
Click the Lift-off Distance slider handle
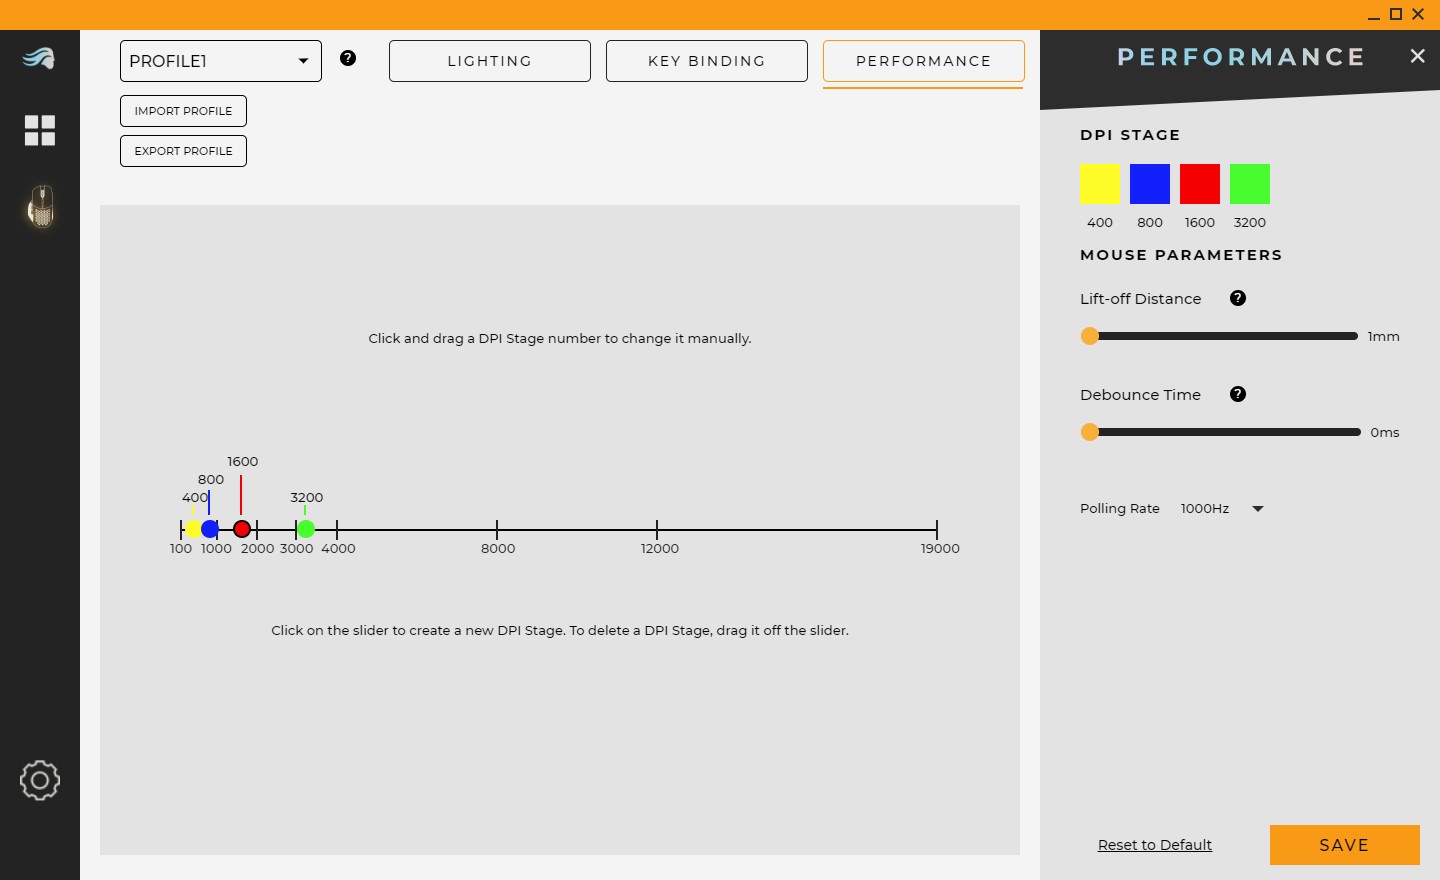point(1090,336)
